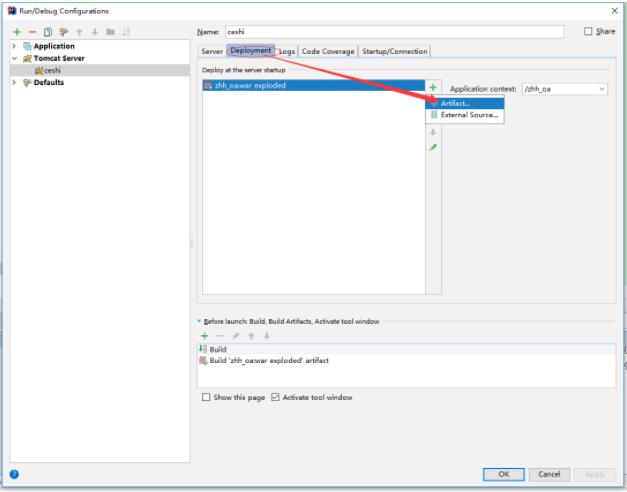
Task: Move configuration down arrow in left toolbar
Action: tap(95, 32)
